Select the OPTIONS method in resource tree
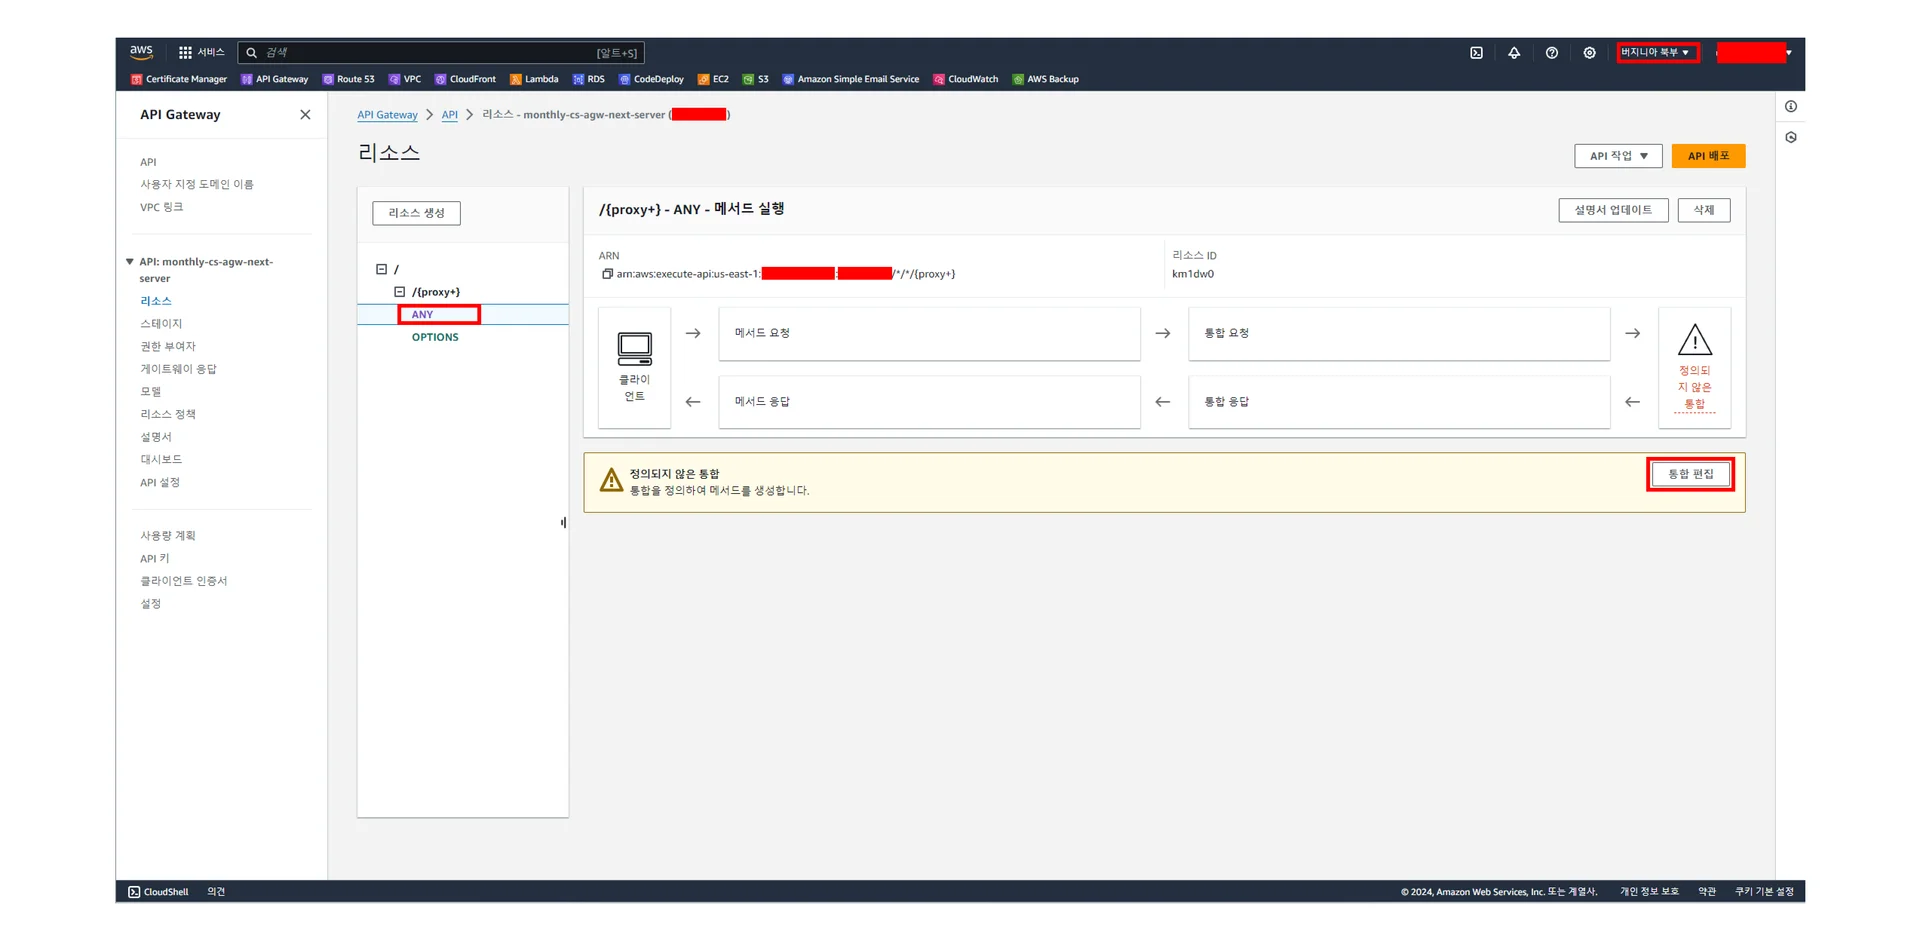The height and width of the screenshot is (941, 1920). tap(435, 337)
